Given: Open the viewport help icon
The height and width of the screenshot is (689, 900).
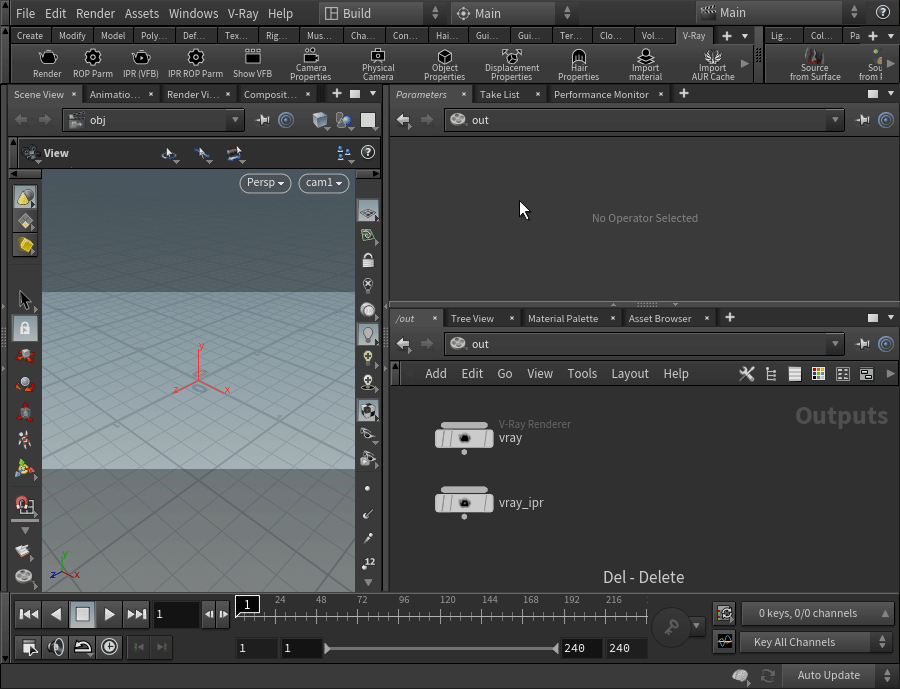Looking at the screenshot, I should pyautogui.click(x=368, y=152).
